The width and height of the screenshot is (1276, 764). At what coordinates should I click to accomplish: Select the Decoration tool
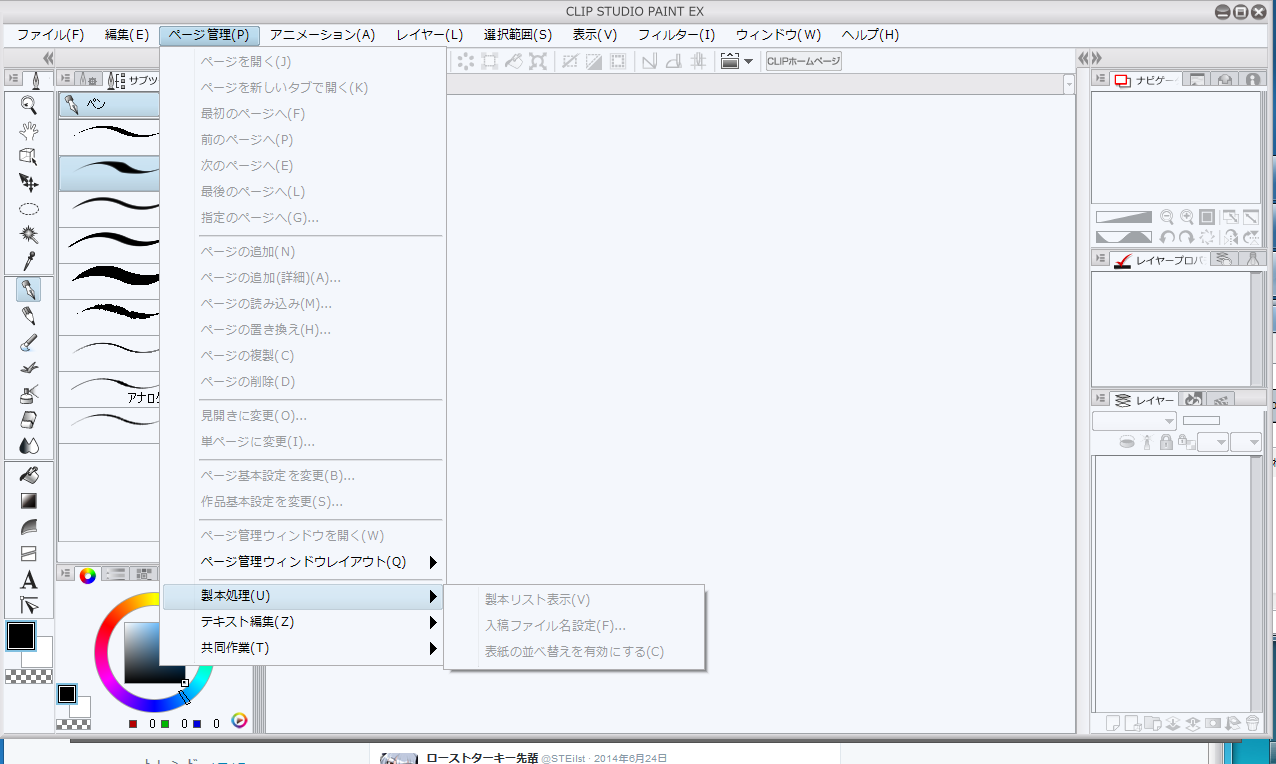click(x=29, y=368)
